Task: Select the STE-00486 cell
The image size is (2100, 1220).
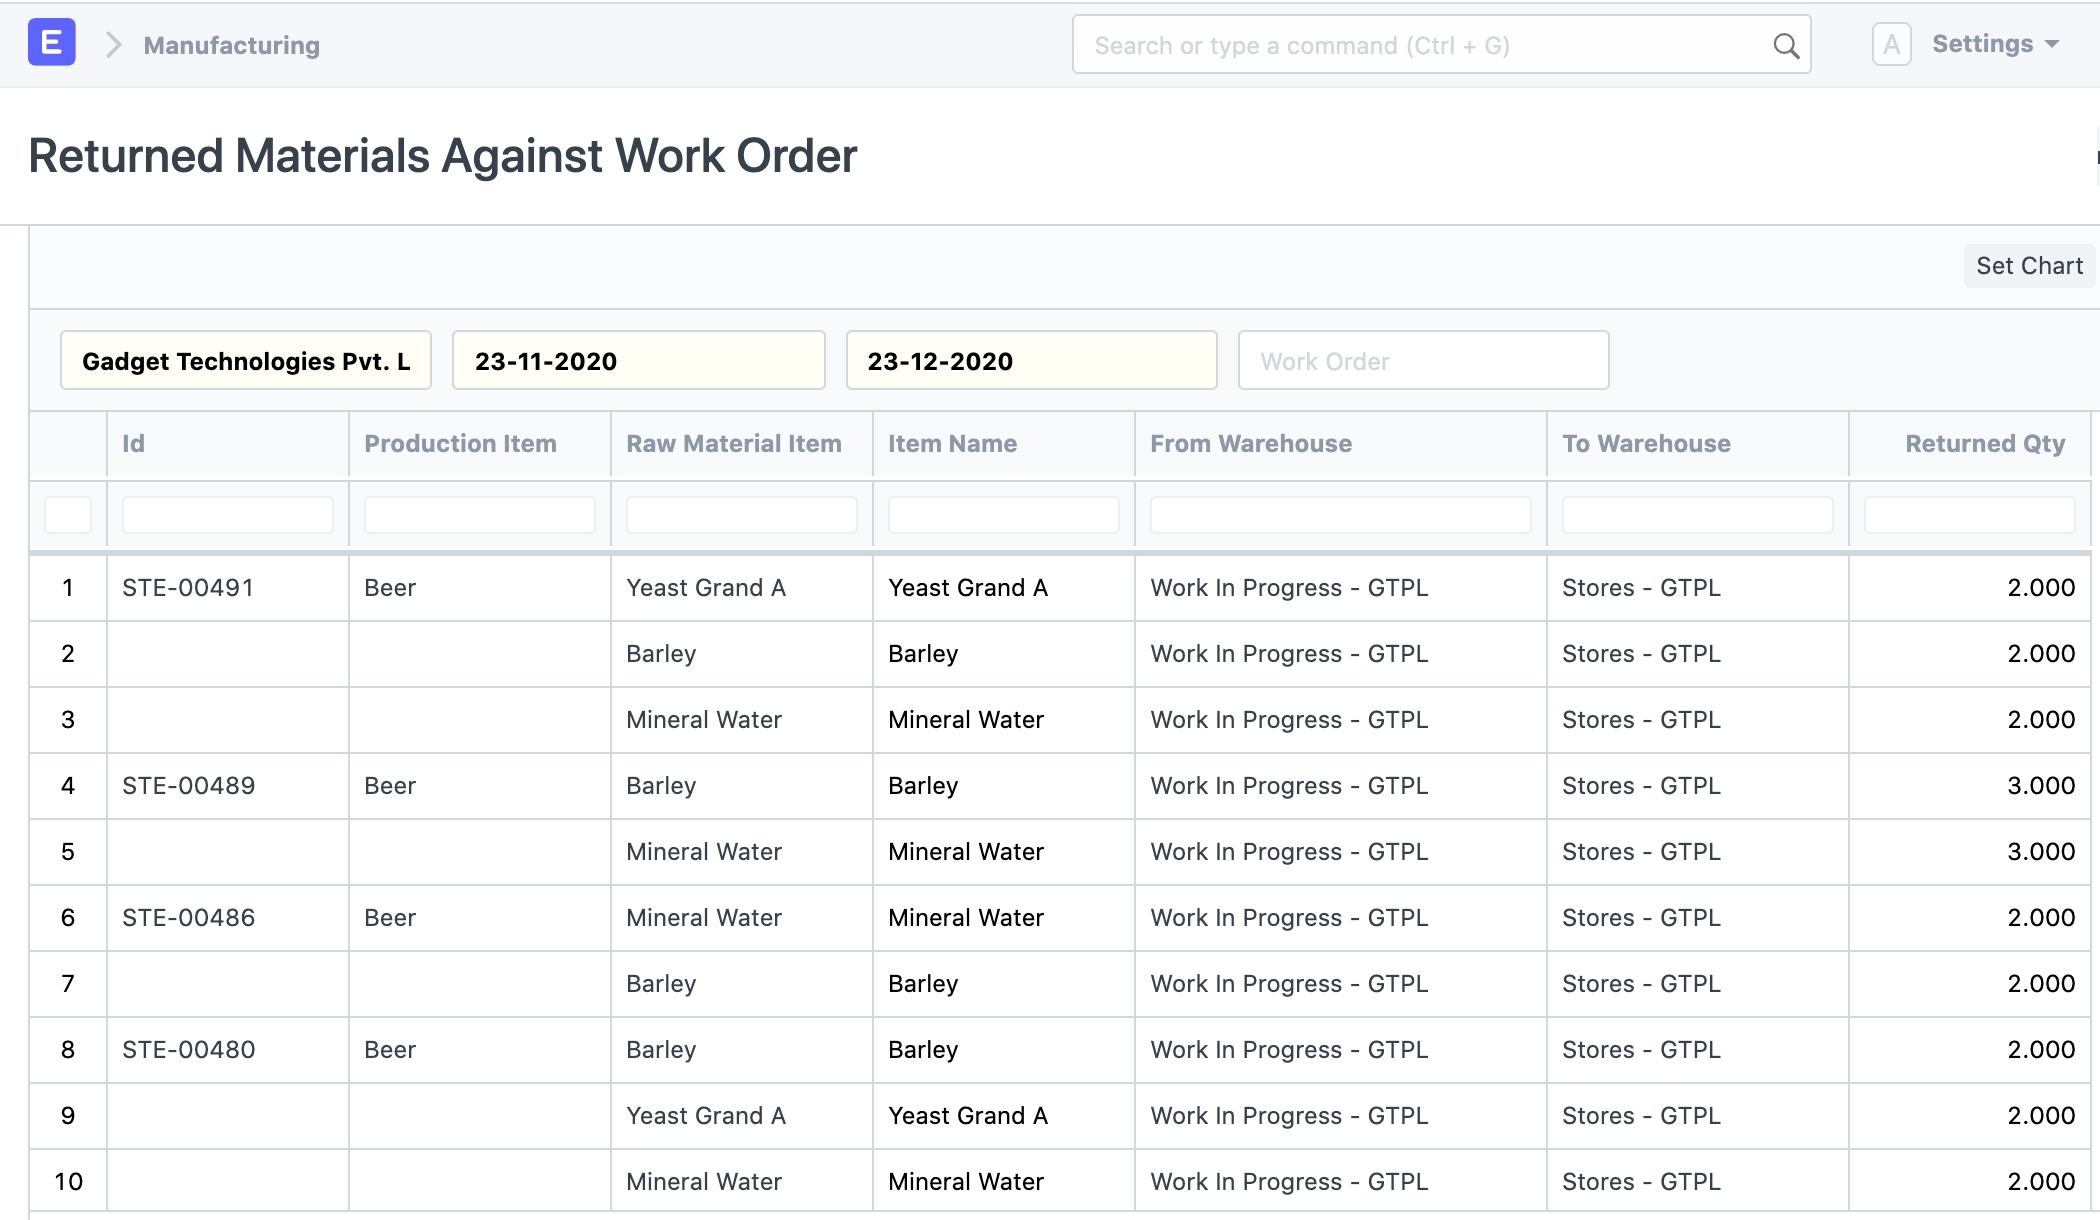Action: tap(188, 918)
